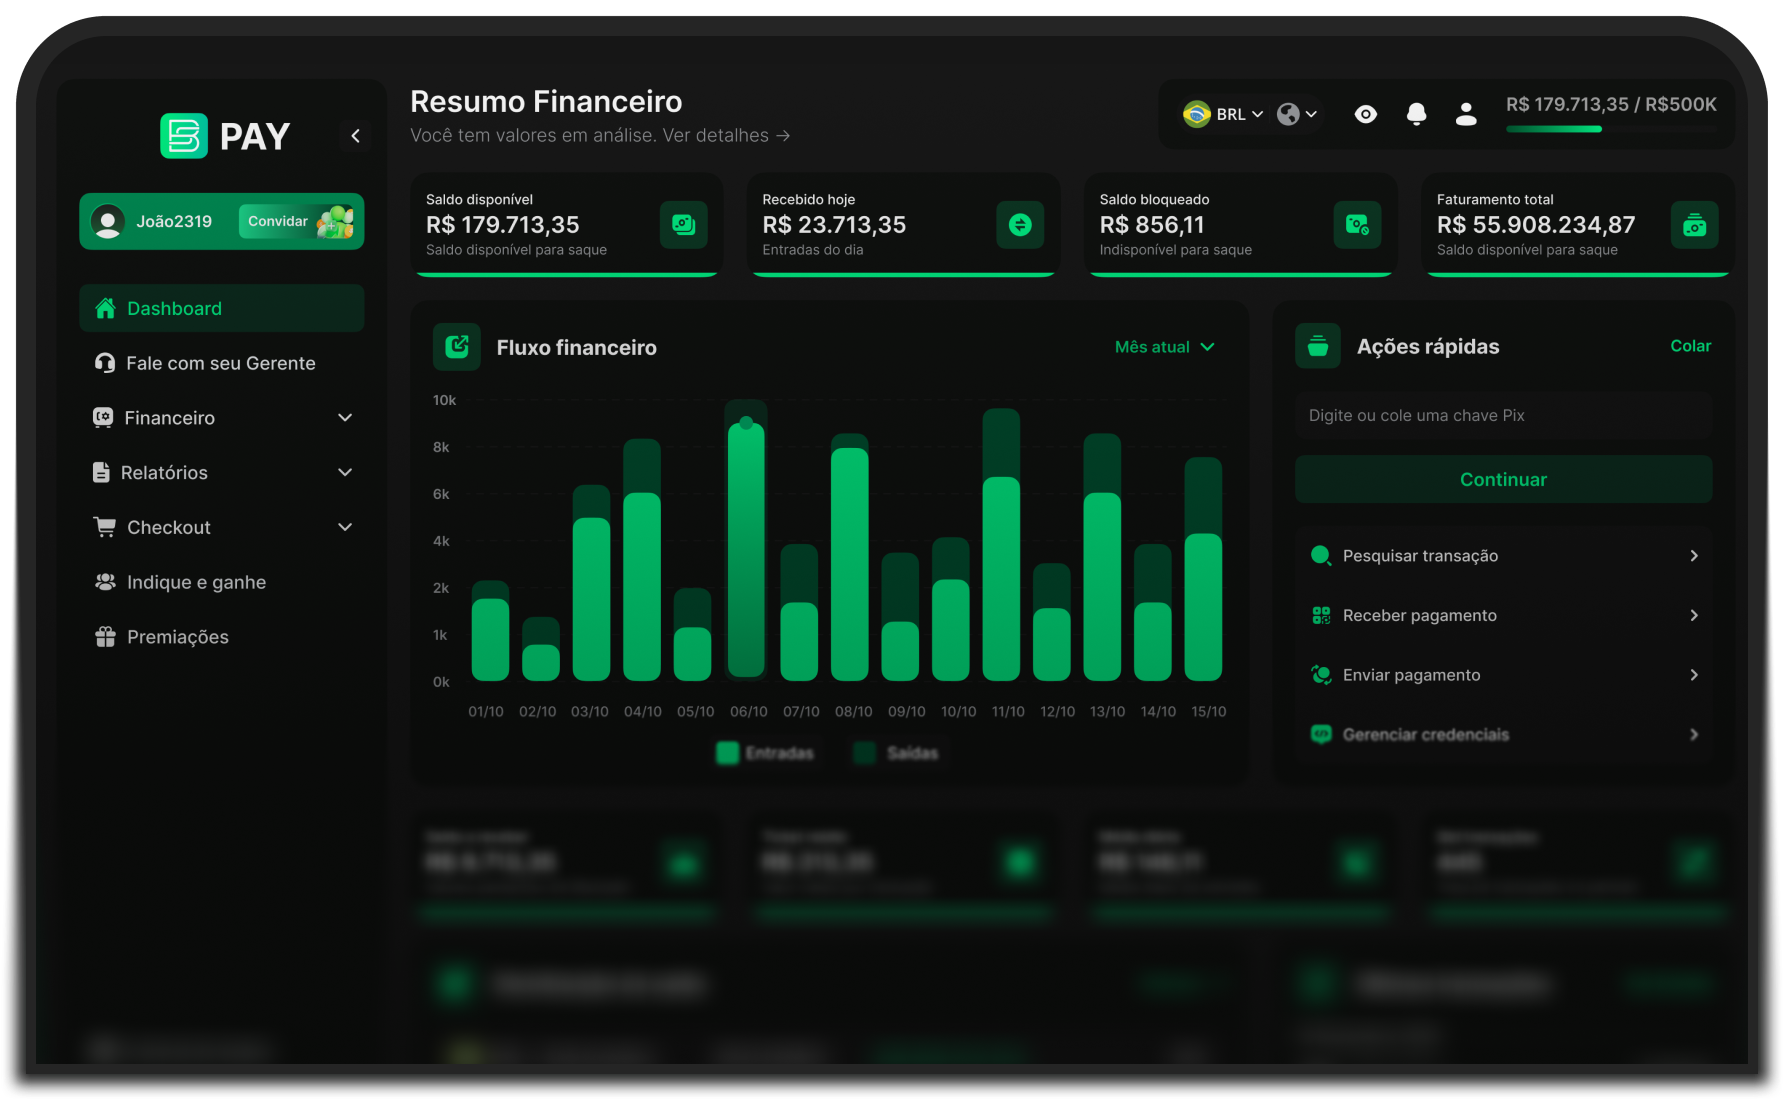Click the Ações rápidas panel icon
The image size is (1784, 1100).
click(x=1318, y=346)
